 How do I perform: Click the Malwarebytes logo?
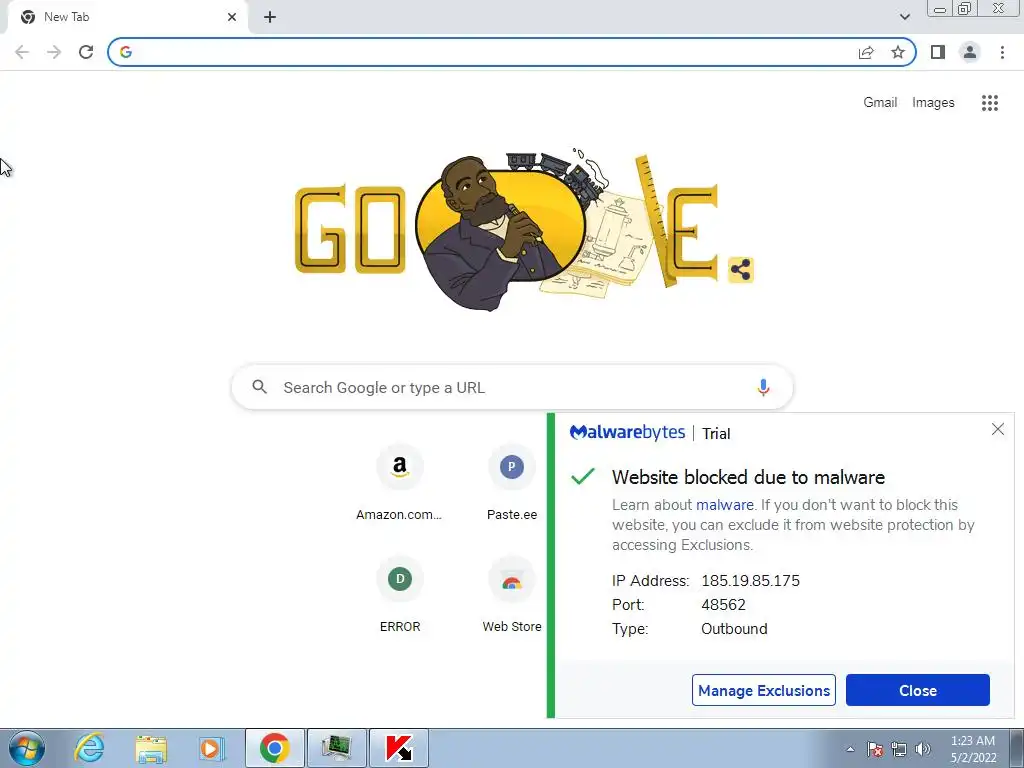(x=627, y=433)
